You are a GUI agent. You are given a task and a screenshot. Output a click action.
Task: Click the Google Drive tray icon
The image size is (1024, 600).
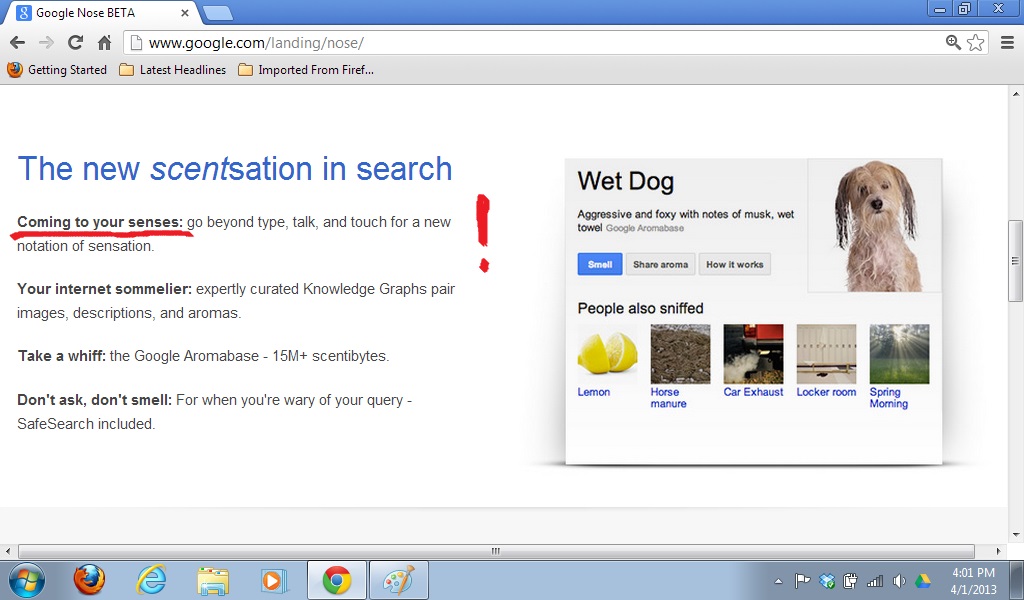pos(923,580)
